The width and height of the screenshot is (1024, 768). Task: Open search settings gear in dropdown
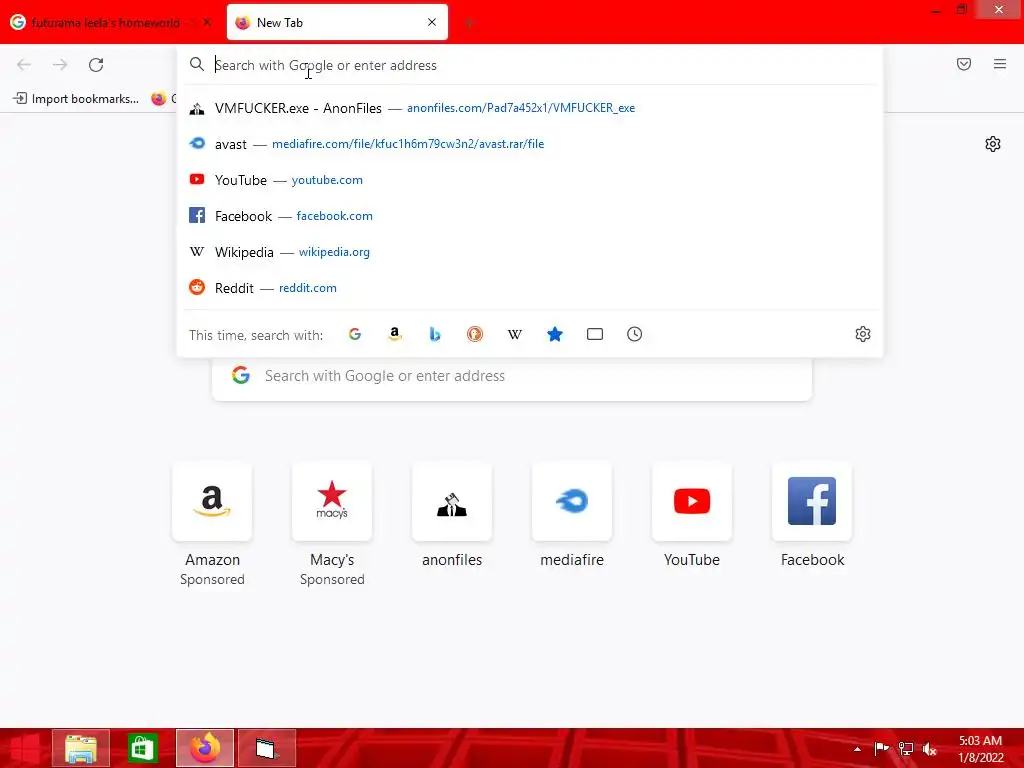coord(863,334)
